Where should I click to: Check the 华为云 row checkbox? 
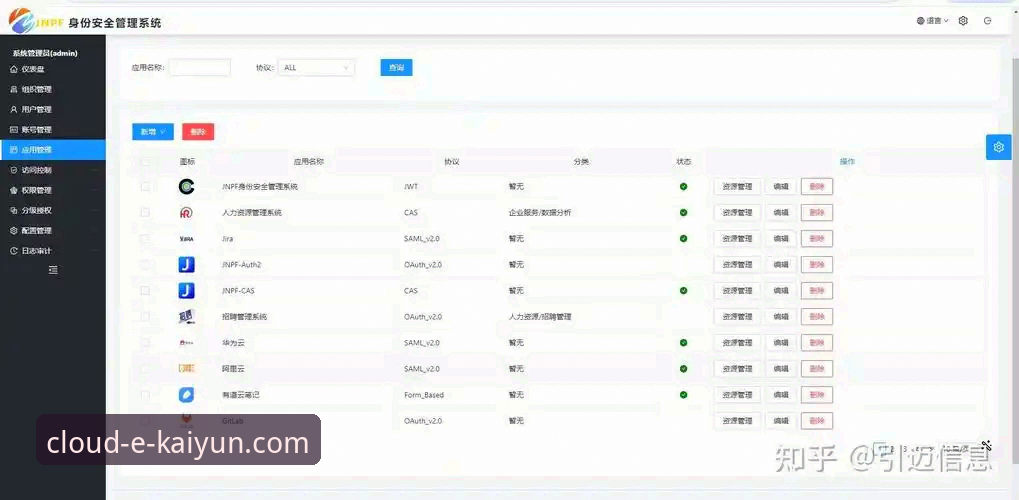point(145,343)
